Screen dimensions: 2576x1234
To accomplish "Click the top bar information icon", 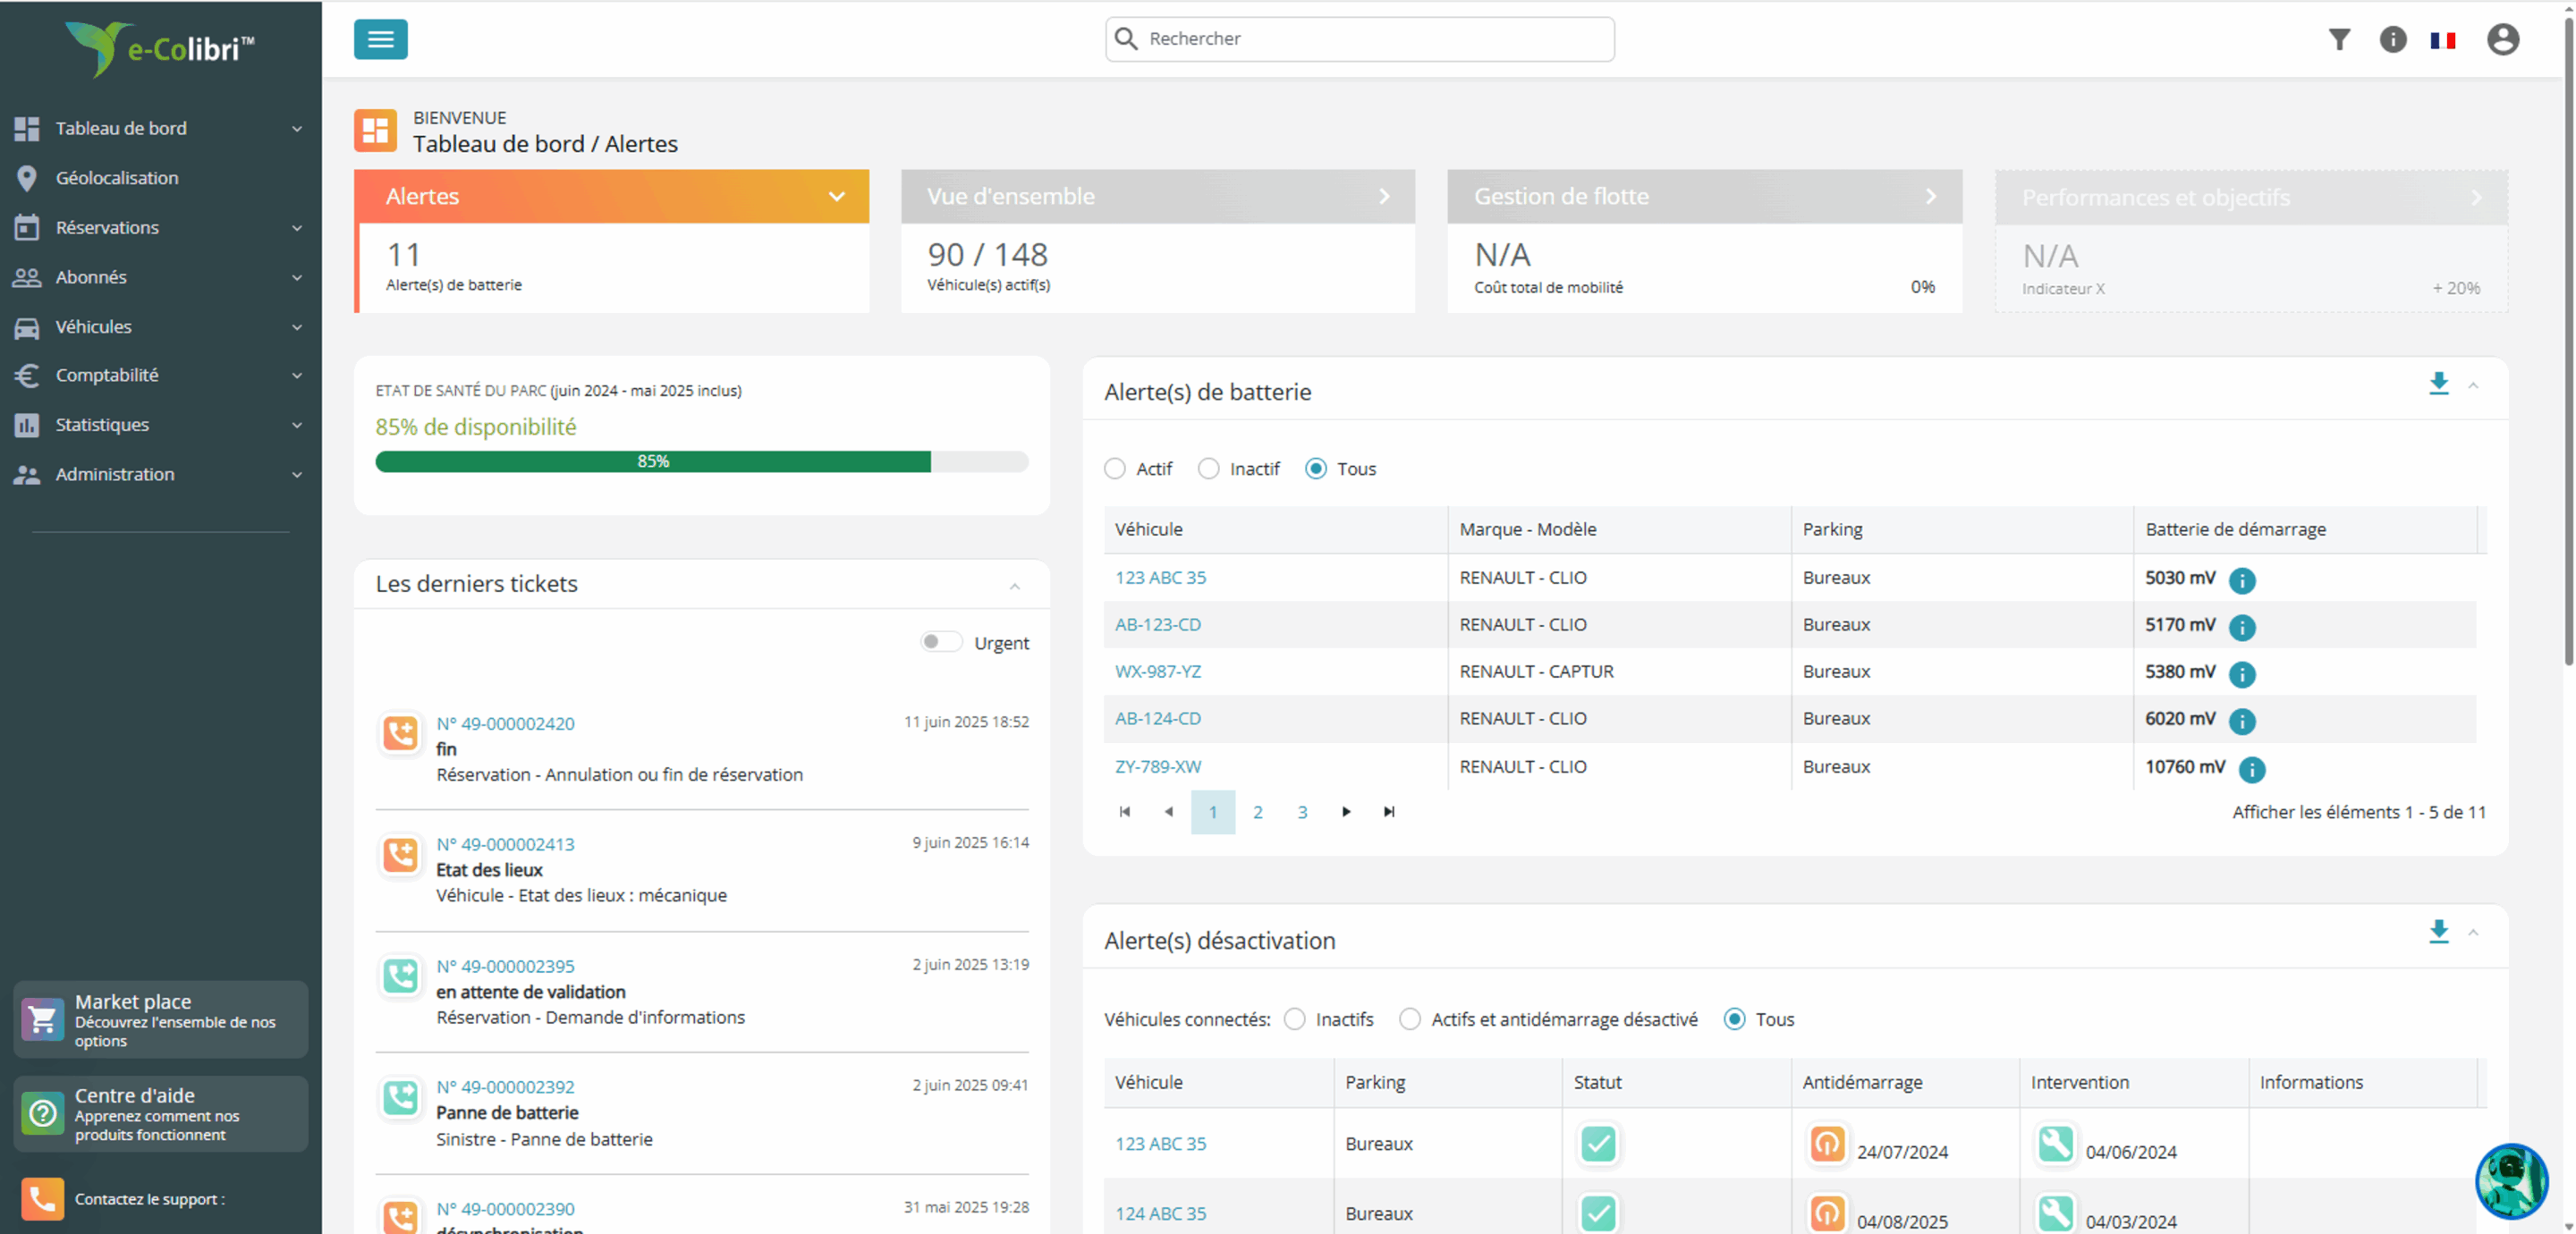I will click(x=2392, y=39).
